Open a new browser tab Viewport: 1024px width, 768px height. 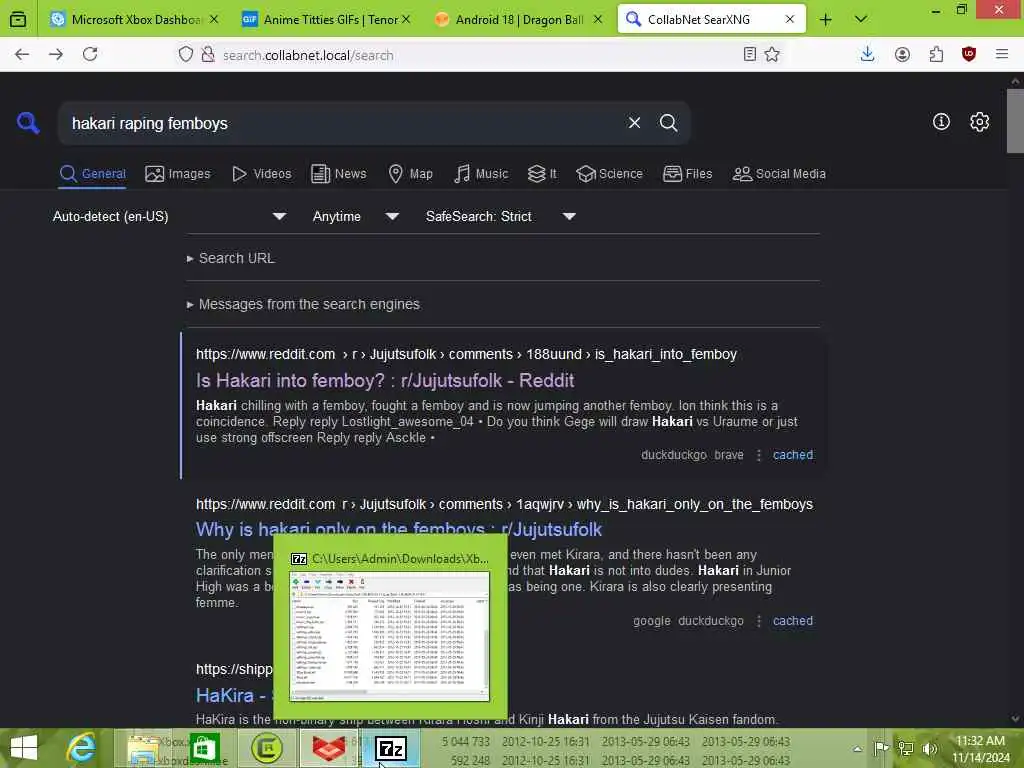(x=825, y=20)
